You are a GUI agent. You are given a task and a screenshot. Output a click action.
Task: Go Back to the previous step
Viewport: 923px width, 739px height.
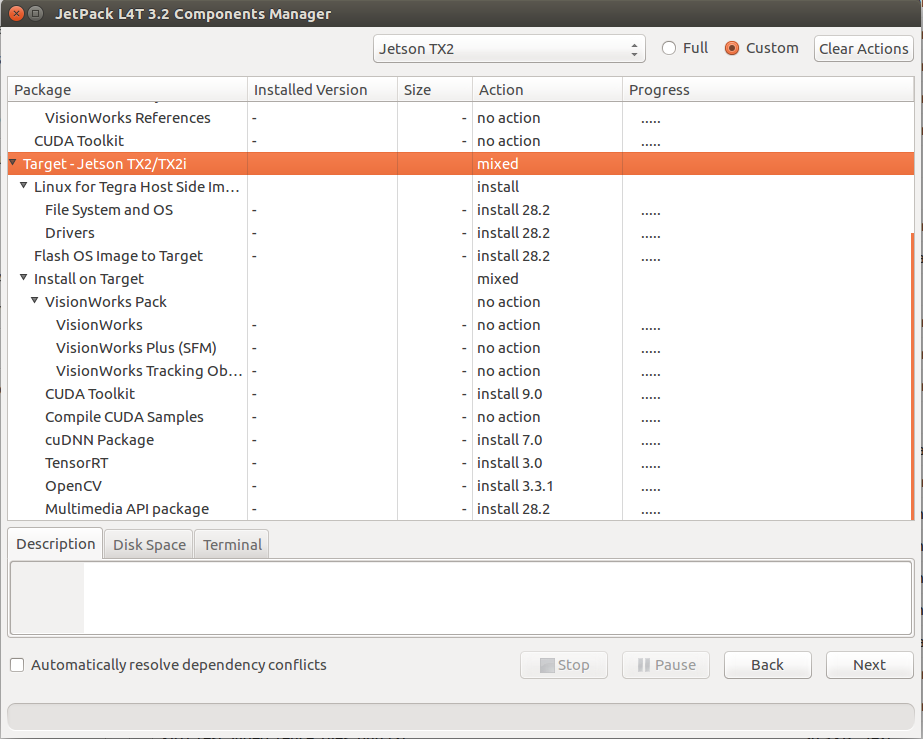coord(768,665)
